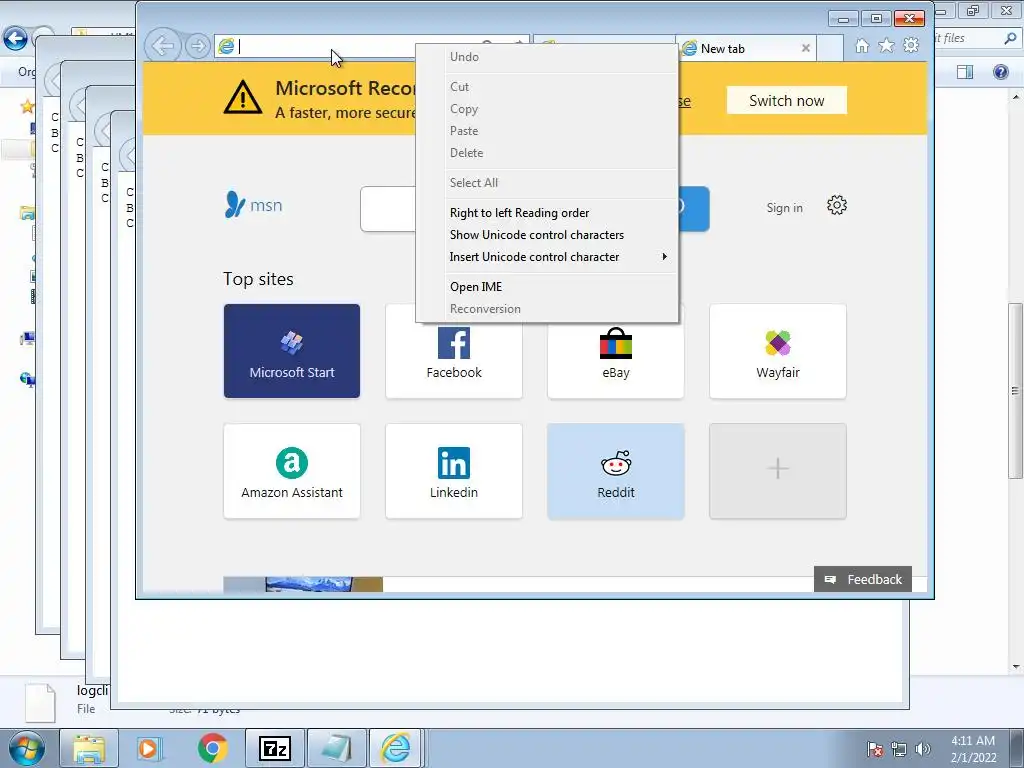Viewport: 1024px width, 768px height.
Task: Click the Sign in link
Action: point(784,208)
